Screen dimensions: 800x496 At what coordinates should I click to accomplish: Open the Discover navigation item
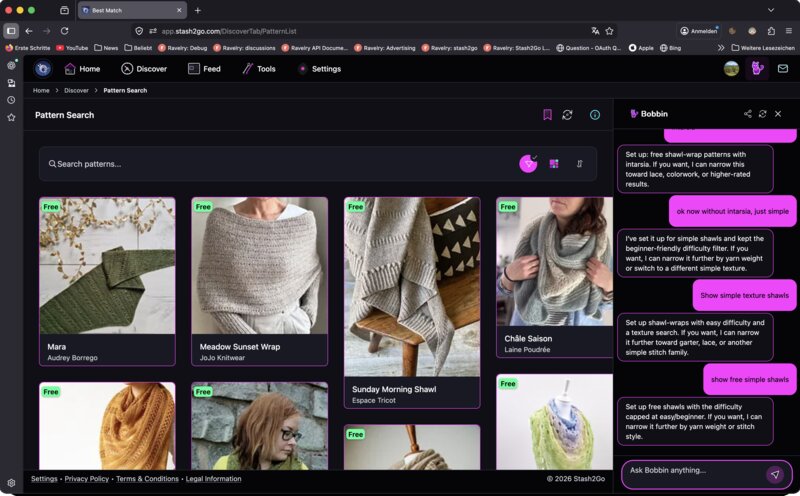144,68
